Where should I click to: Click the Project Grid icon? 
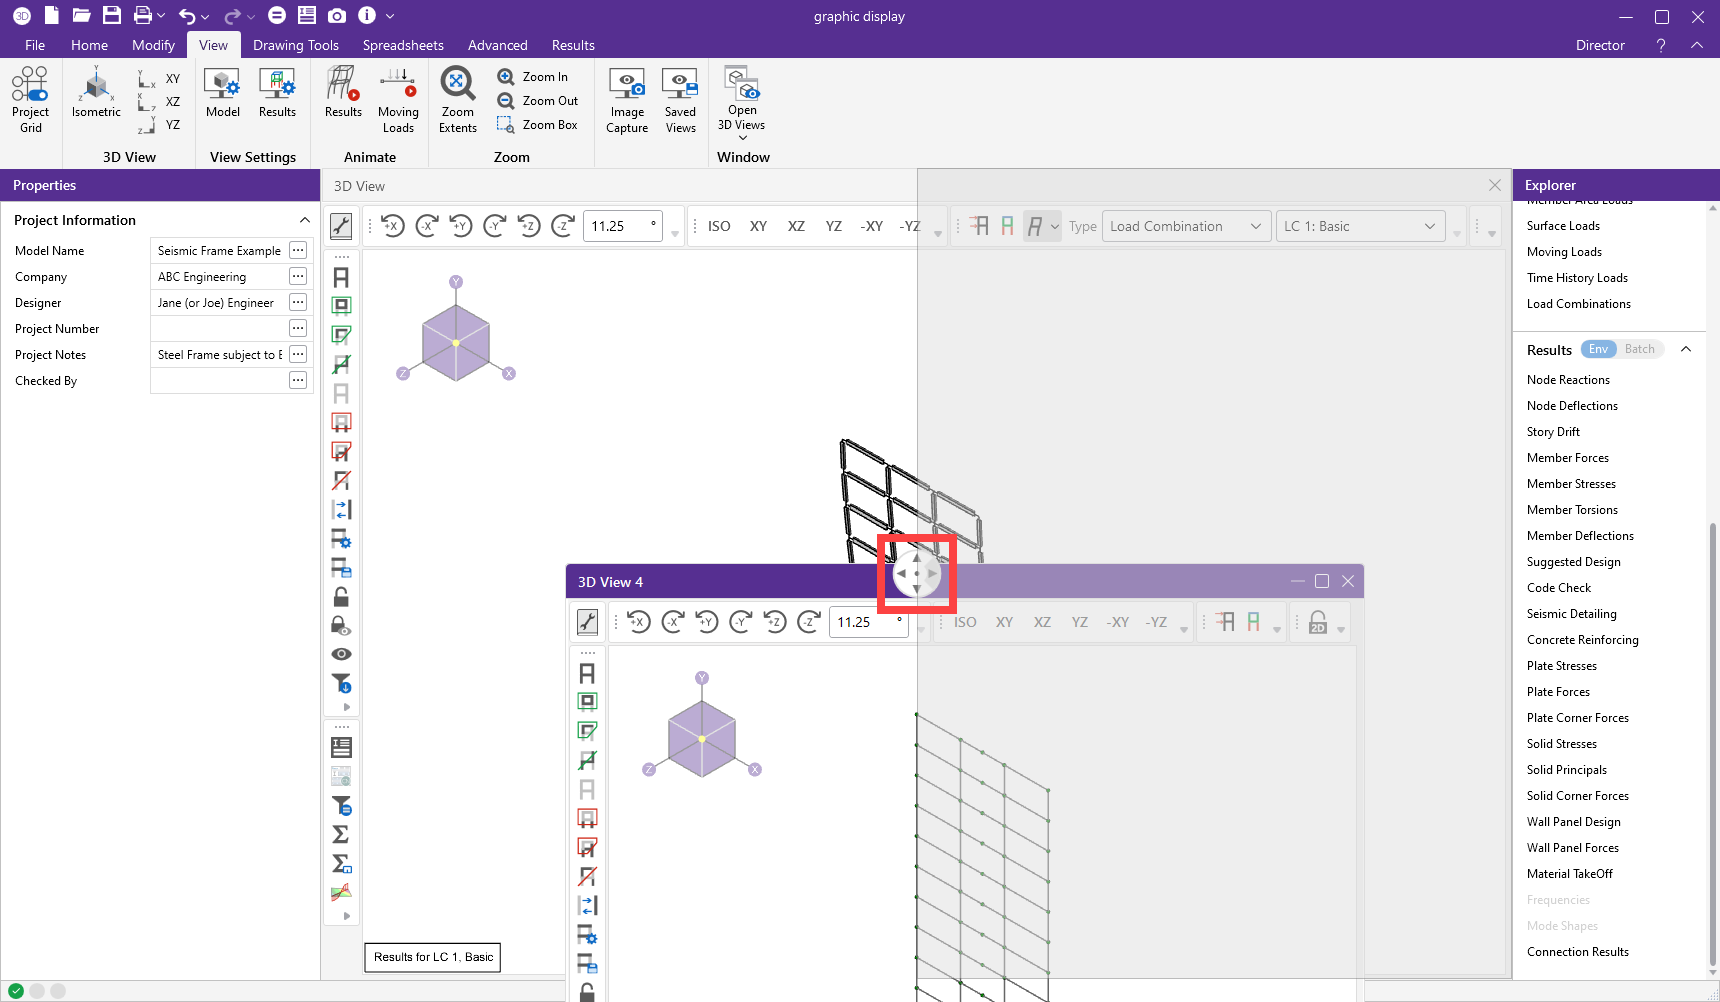pos(30,99)
